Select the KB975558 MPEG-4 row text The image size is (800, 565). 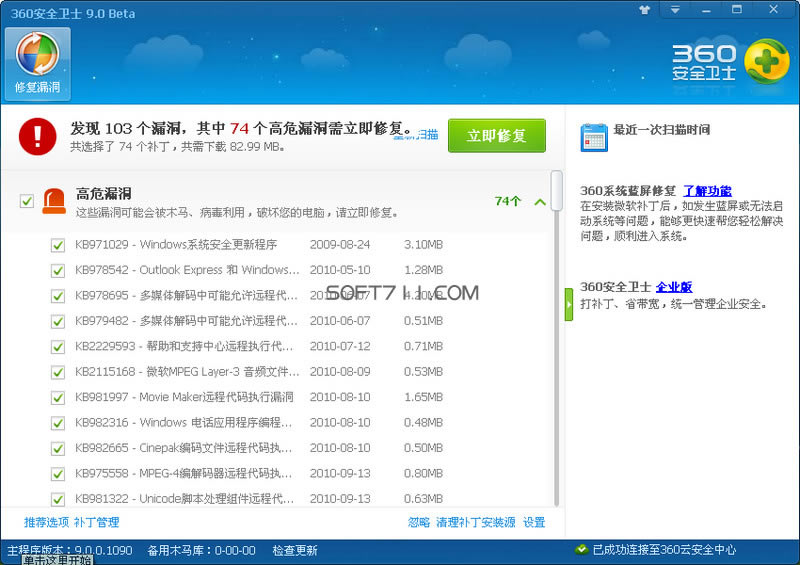point(184,474)
